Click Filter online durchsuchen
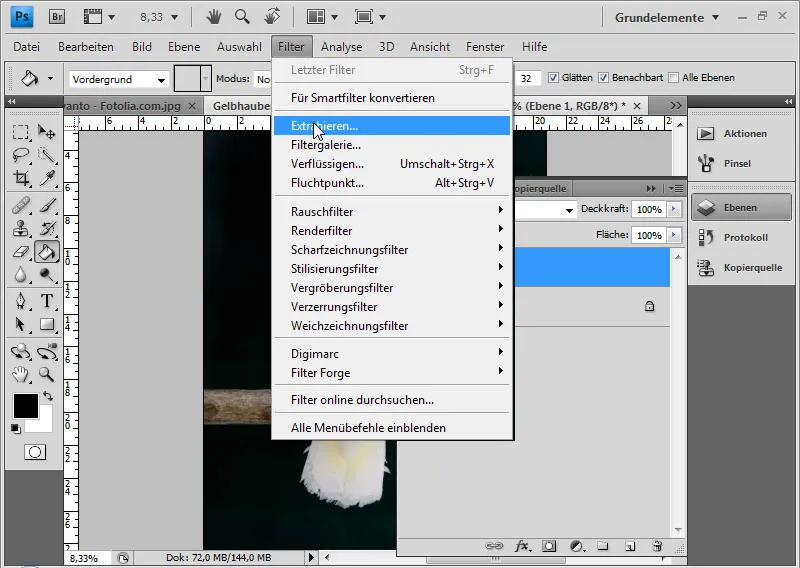Screen dimensions: 800x568 [x=362, y=400]
